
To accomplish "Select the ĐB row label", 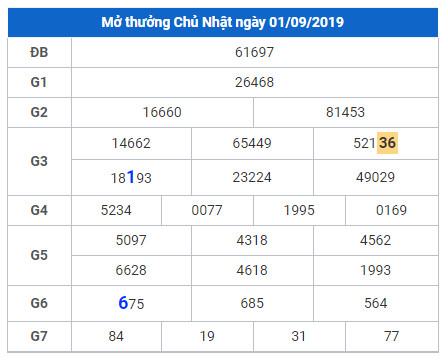I will (x=39, y=52).
